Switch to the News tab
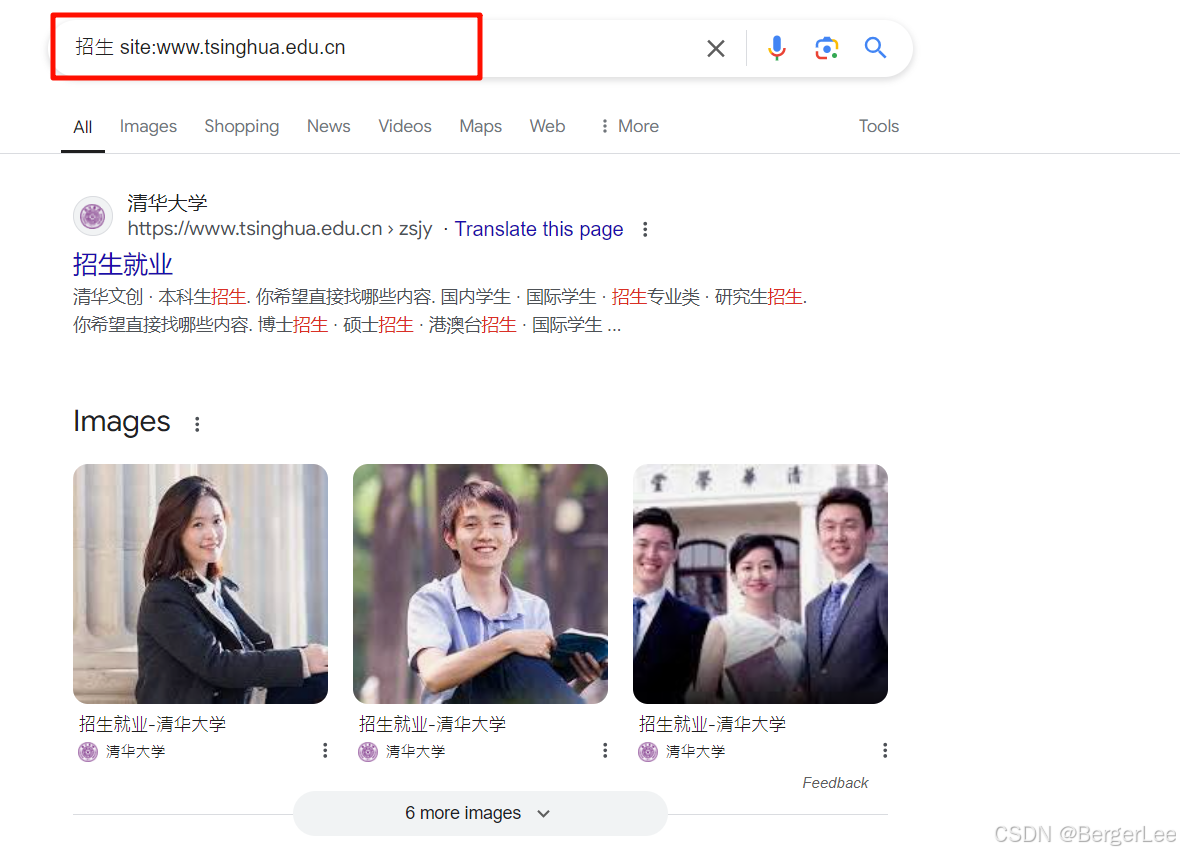Screen dimensions: 1180x854 tap(328, 126)
